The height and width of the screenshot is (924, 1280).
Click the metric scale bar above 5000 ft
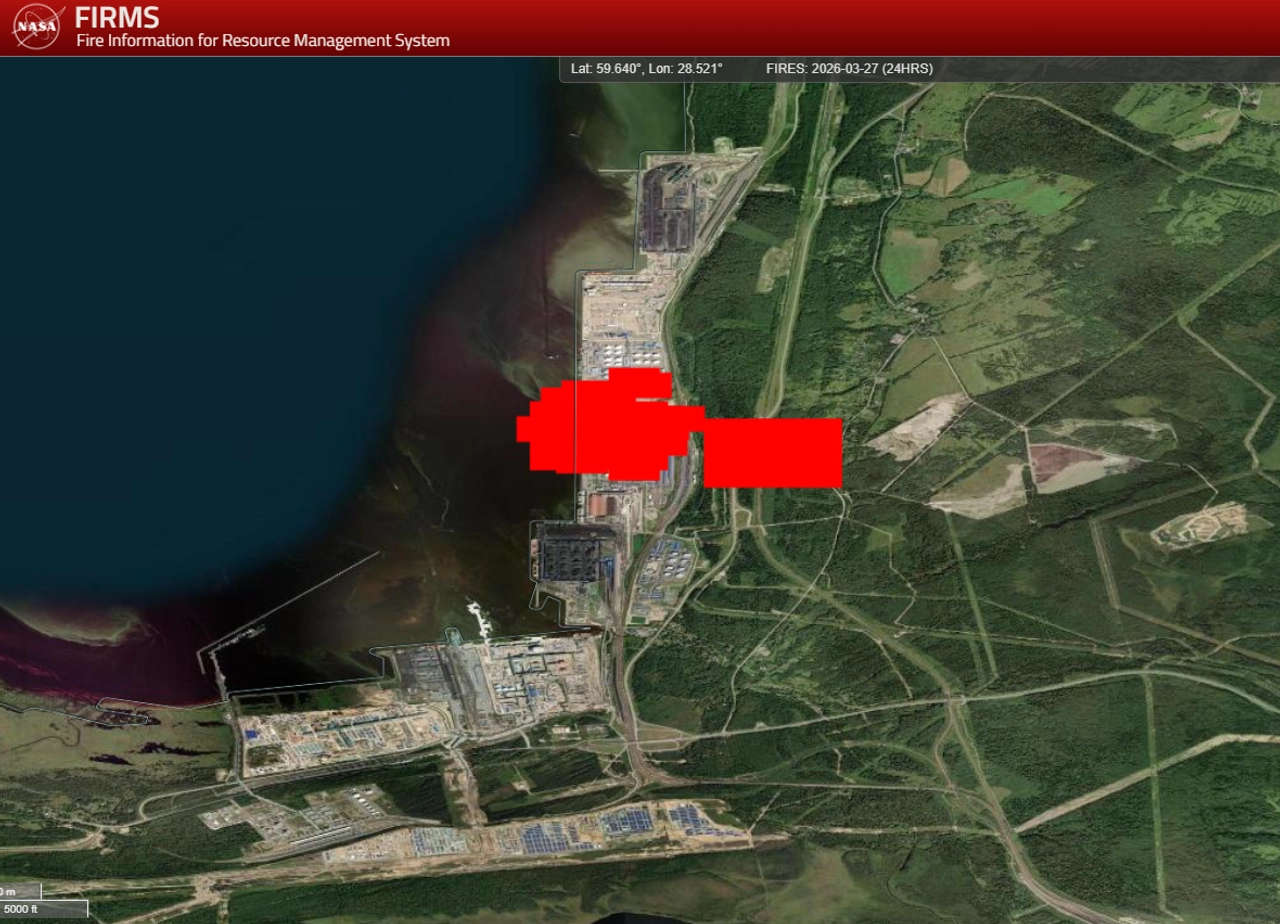(x=20, y=891)
